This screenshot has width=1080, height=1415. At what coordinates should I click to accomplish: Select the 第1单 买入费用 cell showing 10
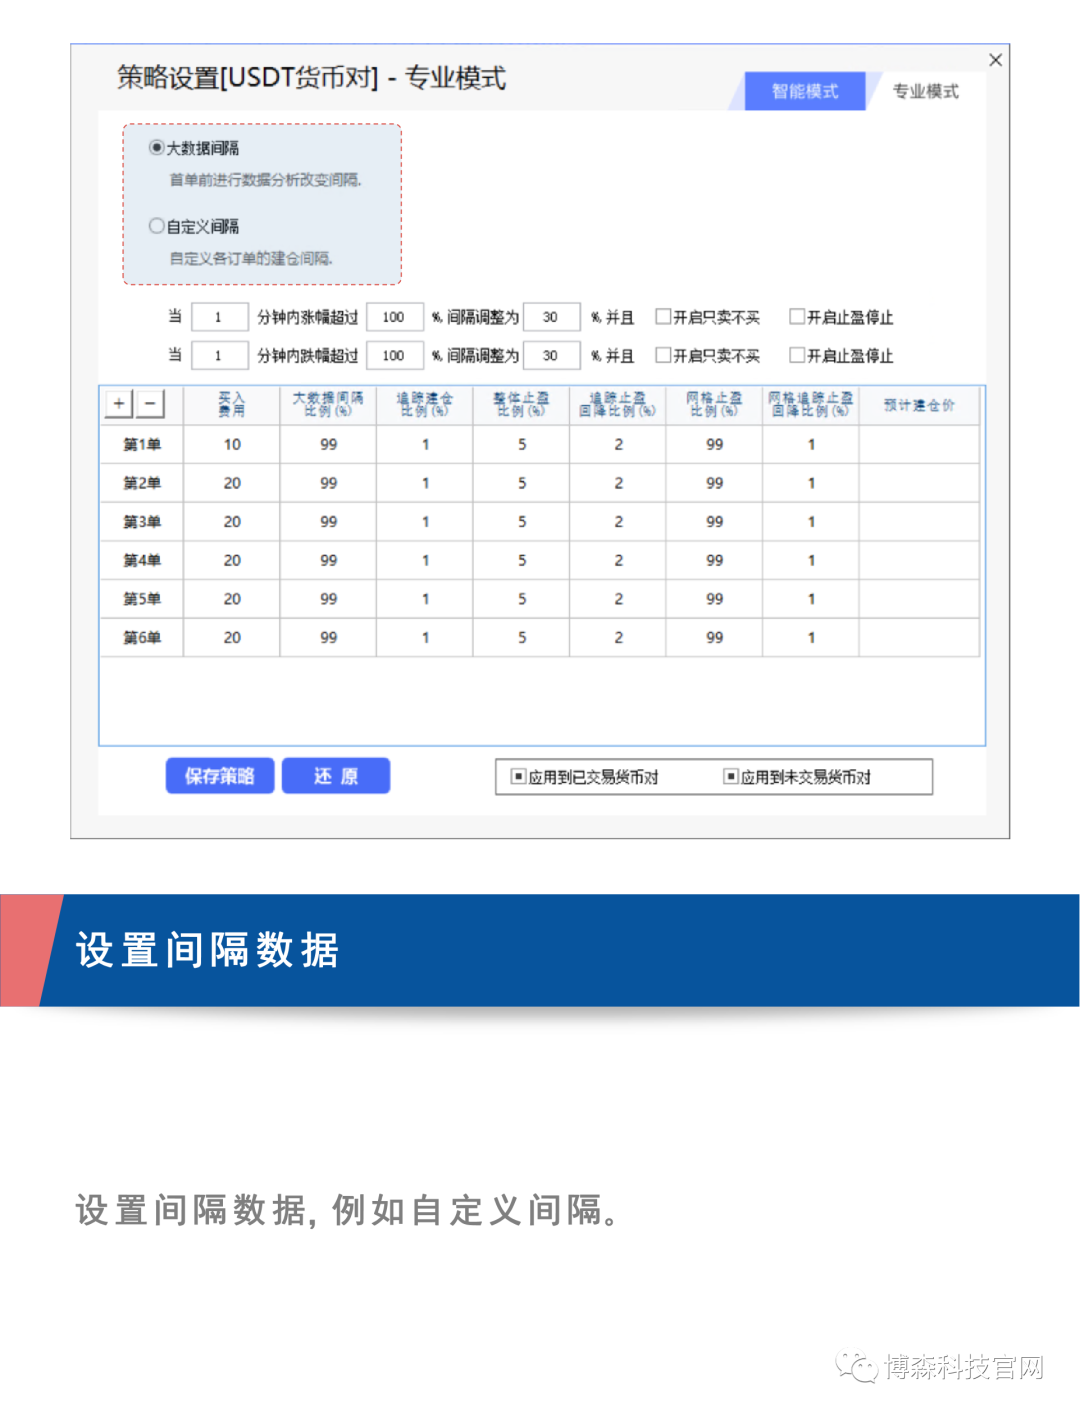click(x=232, y=444)
